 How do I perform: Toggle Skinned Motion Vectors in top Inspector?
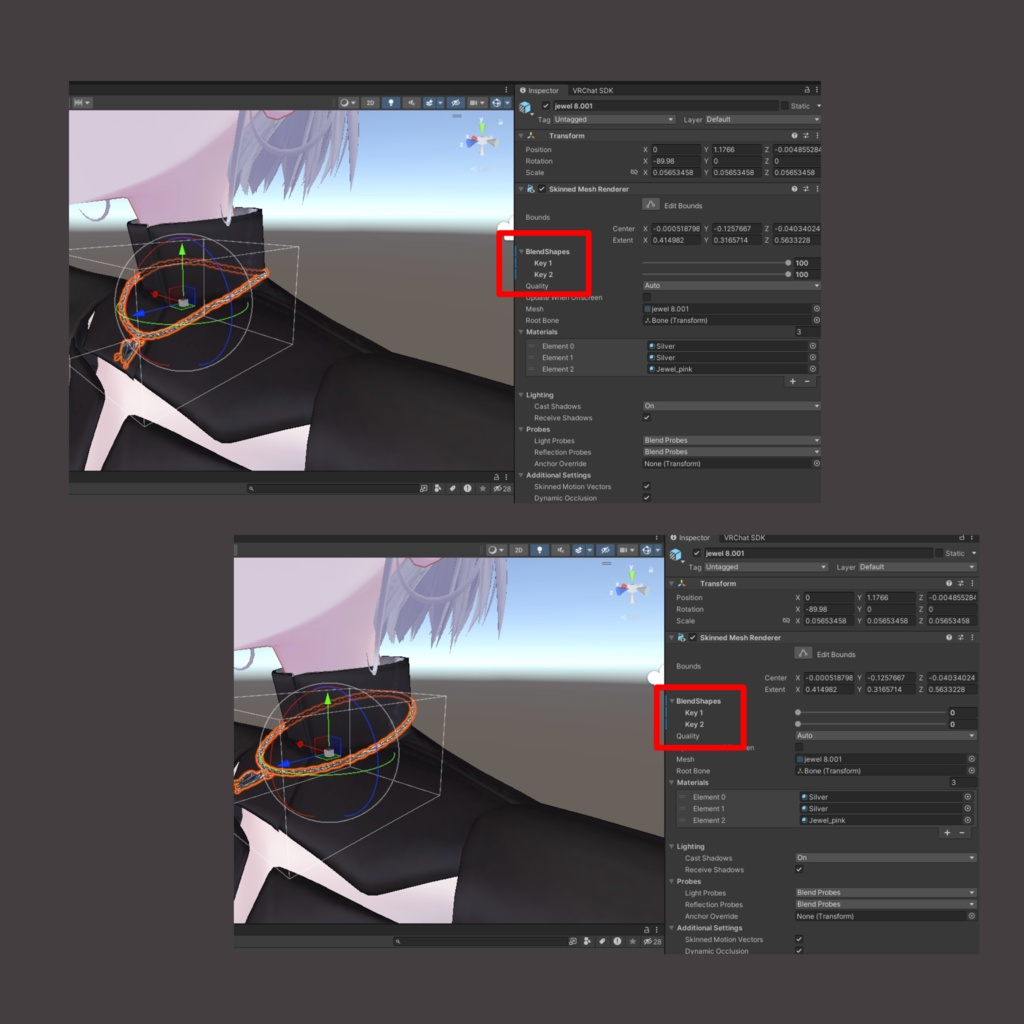pos(647,486)
